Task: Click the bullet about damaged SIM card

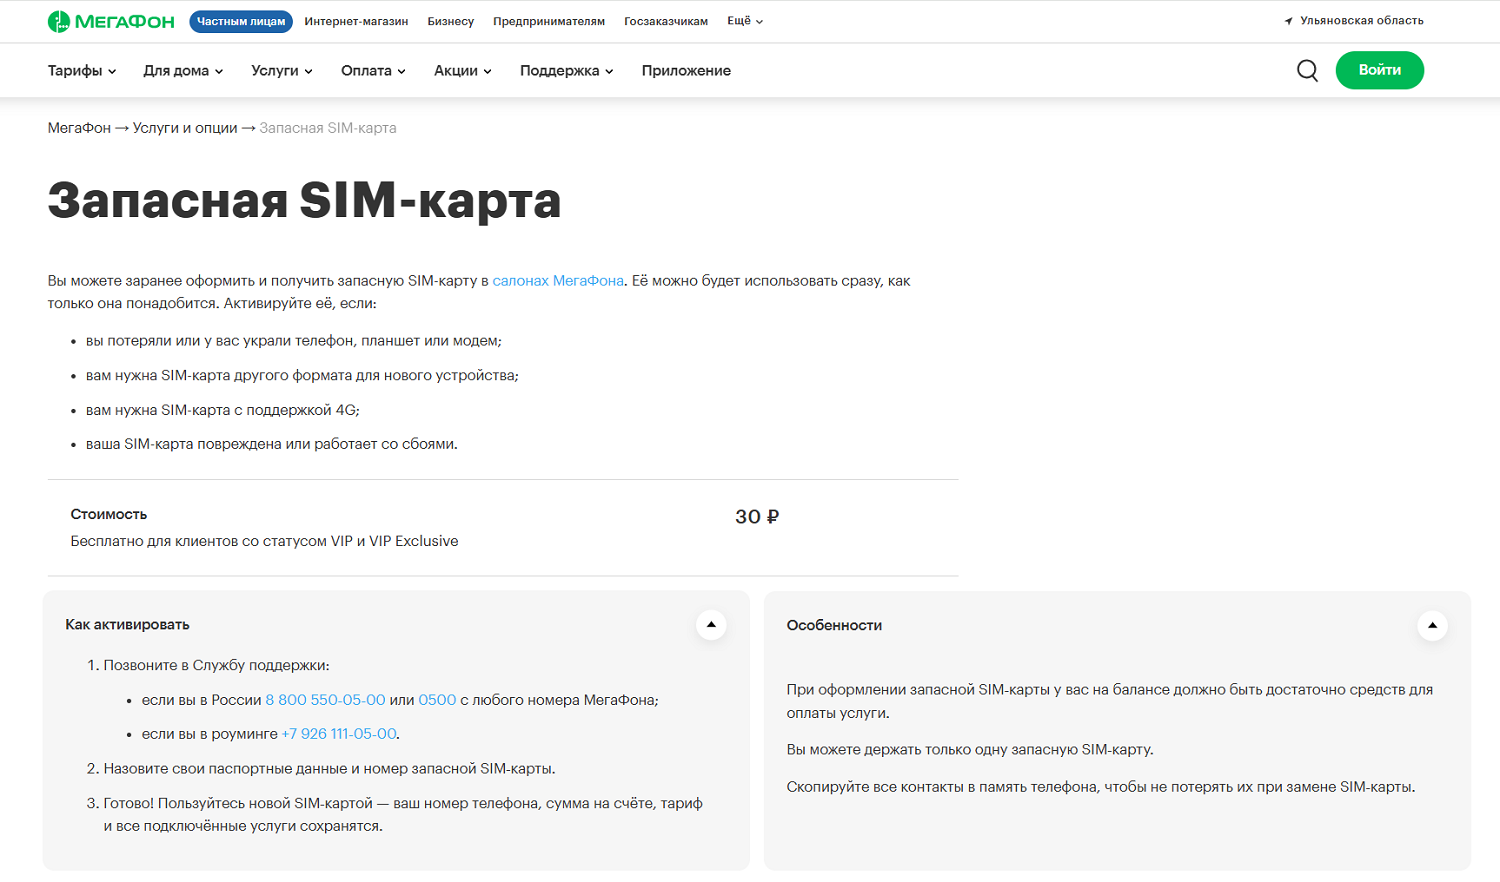Action: pos(272,444)
